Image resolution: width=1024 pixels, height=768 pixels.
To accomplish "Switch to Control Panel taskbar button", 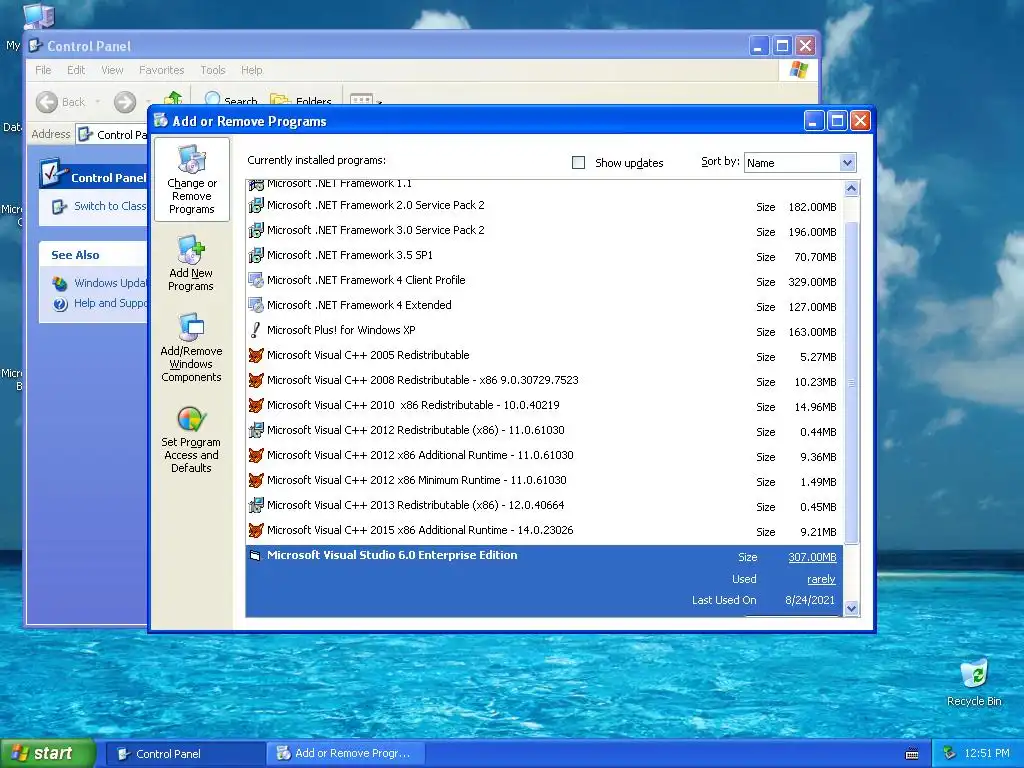I will tap(185, 754).
